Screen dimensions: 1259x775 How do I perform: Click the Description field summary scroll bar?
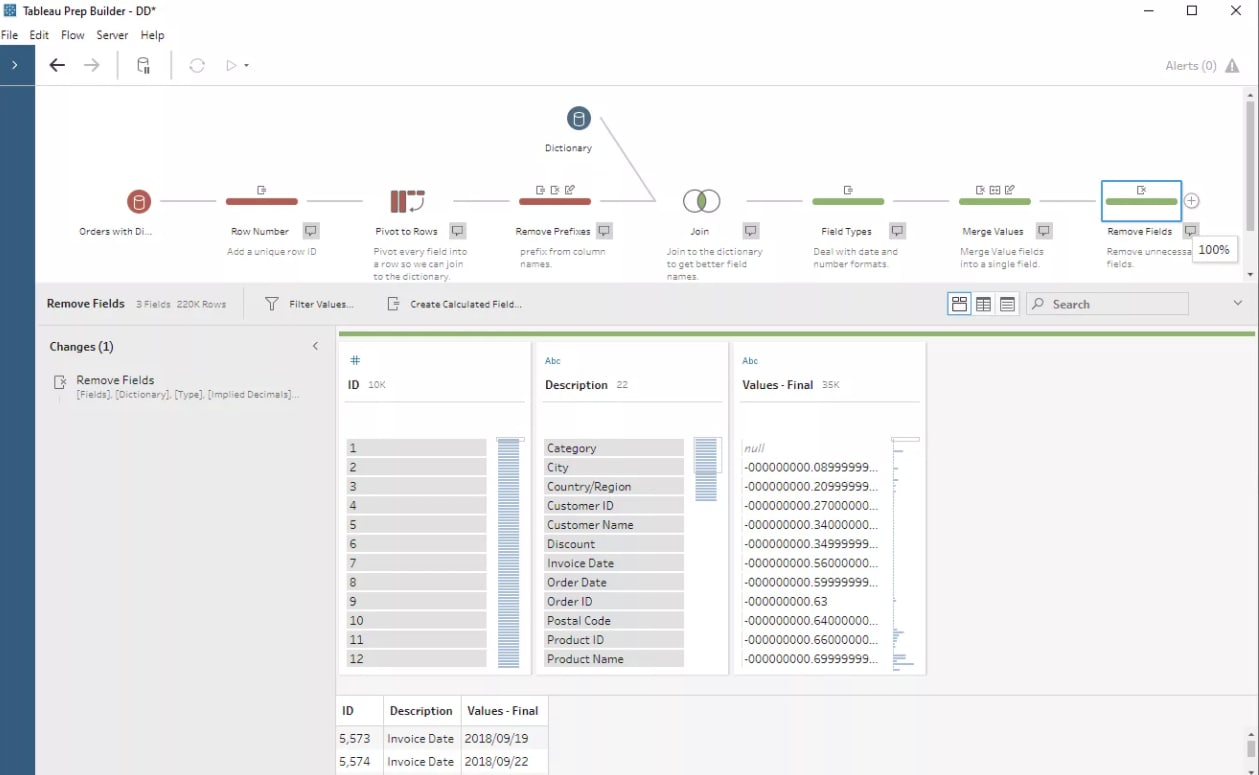pos(706,469)
